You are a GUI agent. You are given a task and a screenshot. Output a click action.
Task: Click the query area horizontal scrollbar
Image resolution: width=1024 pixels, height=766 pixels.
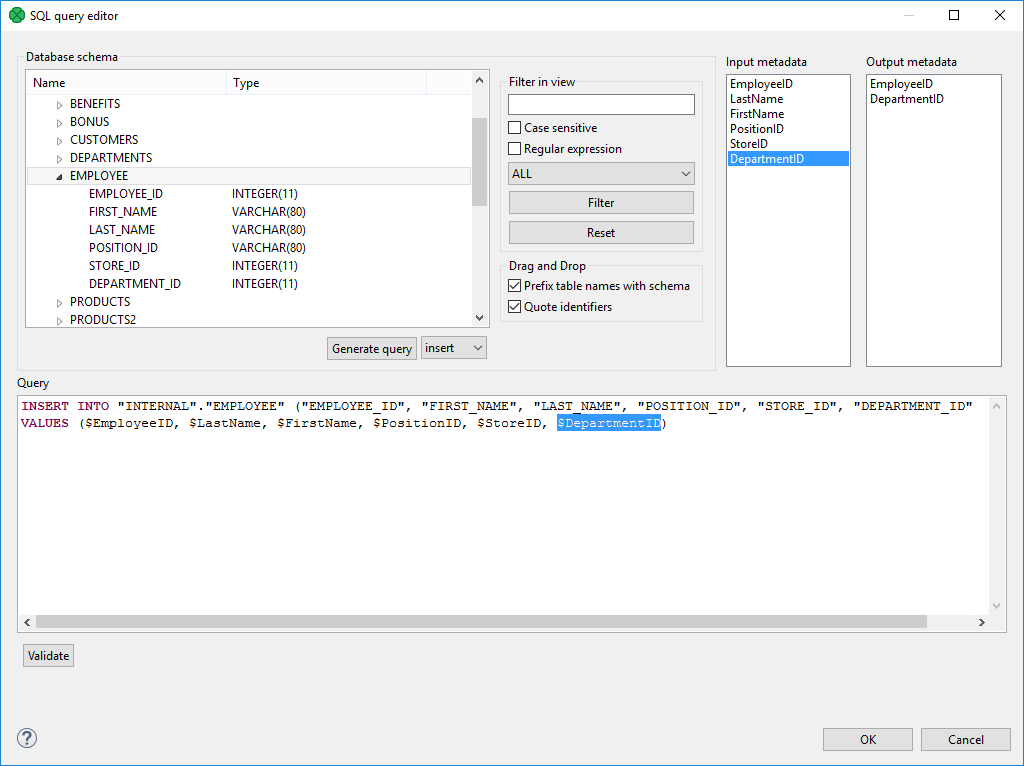pyautogui.click(x=500, y=622)
